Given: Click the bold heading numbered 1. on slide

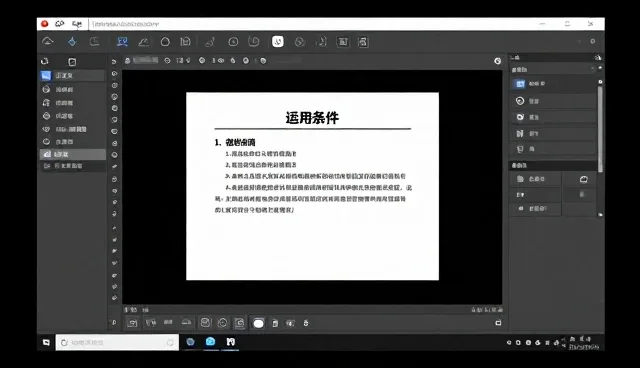Looking at the screenshot, I should [235, 142].
